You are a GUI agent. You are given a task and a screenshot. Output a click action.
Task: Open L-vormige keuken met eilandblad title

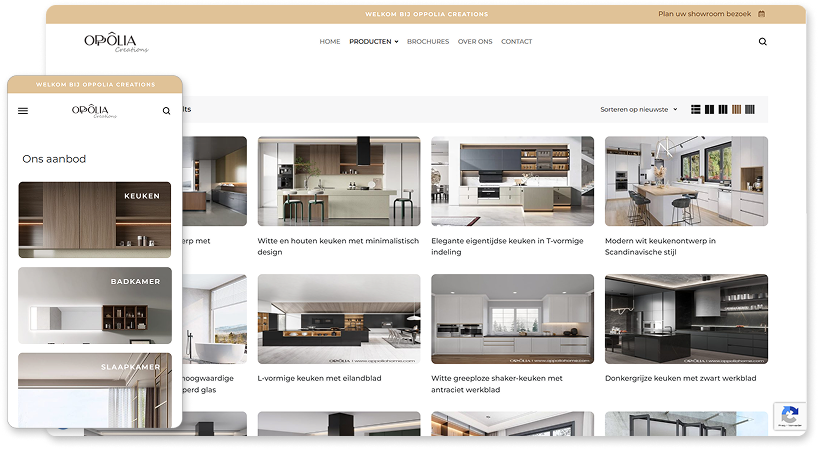coord(319,379)
